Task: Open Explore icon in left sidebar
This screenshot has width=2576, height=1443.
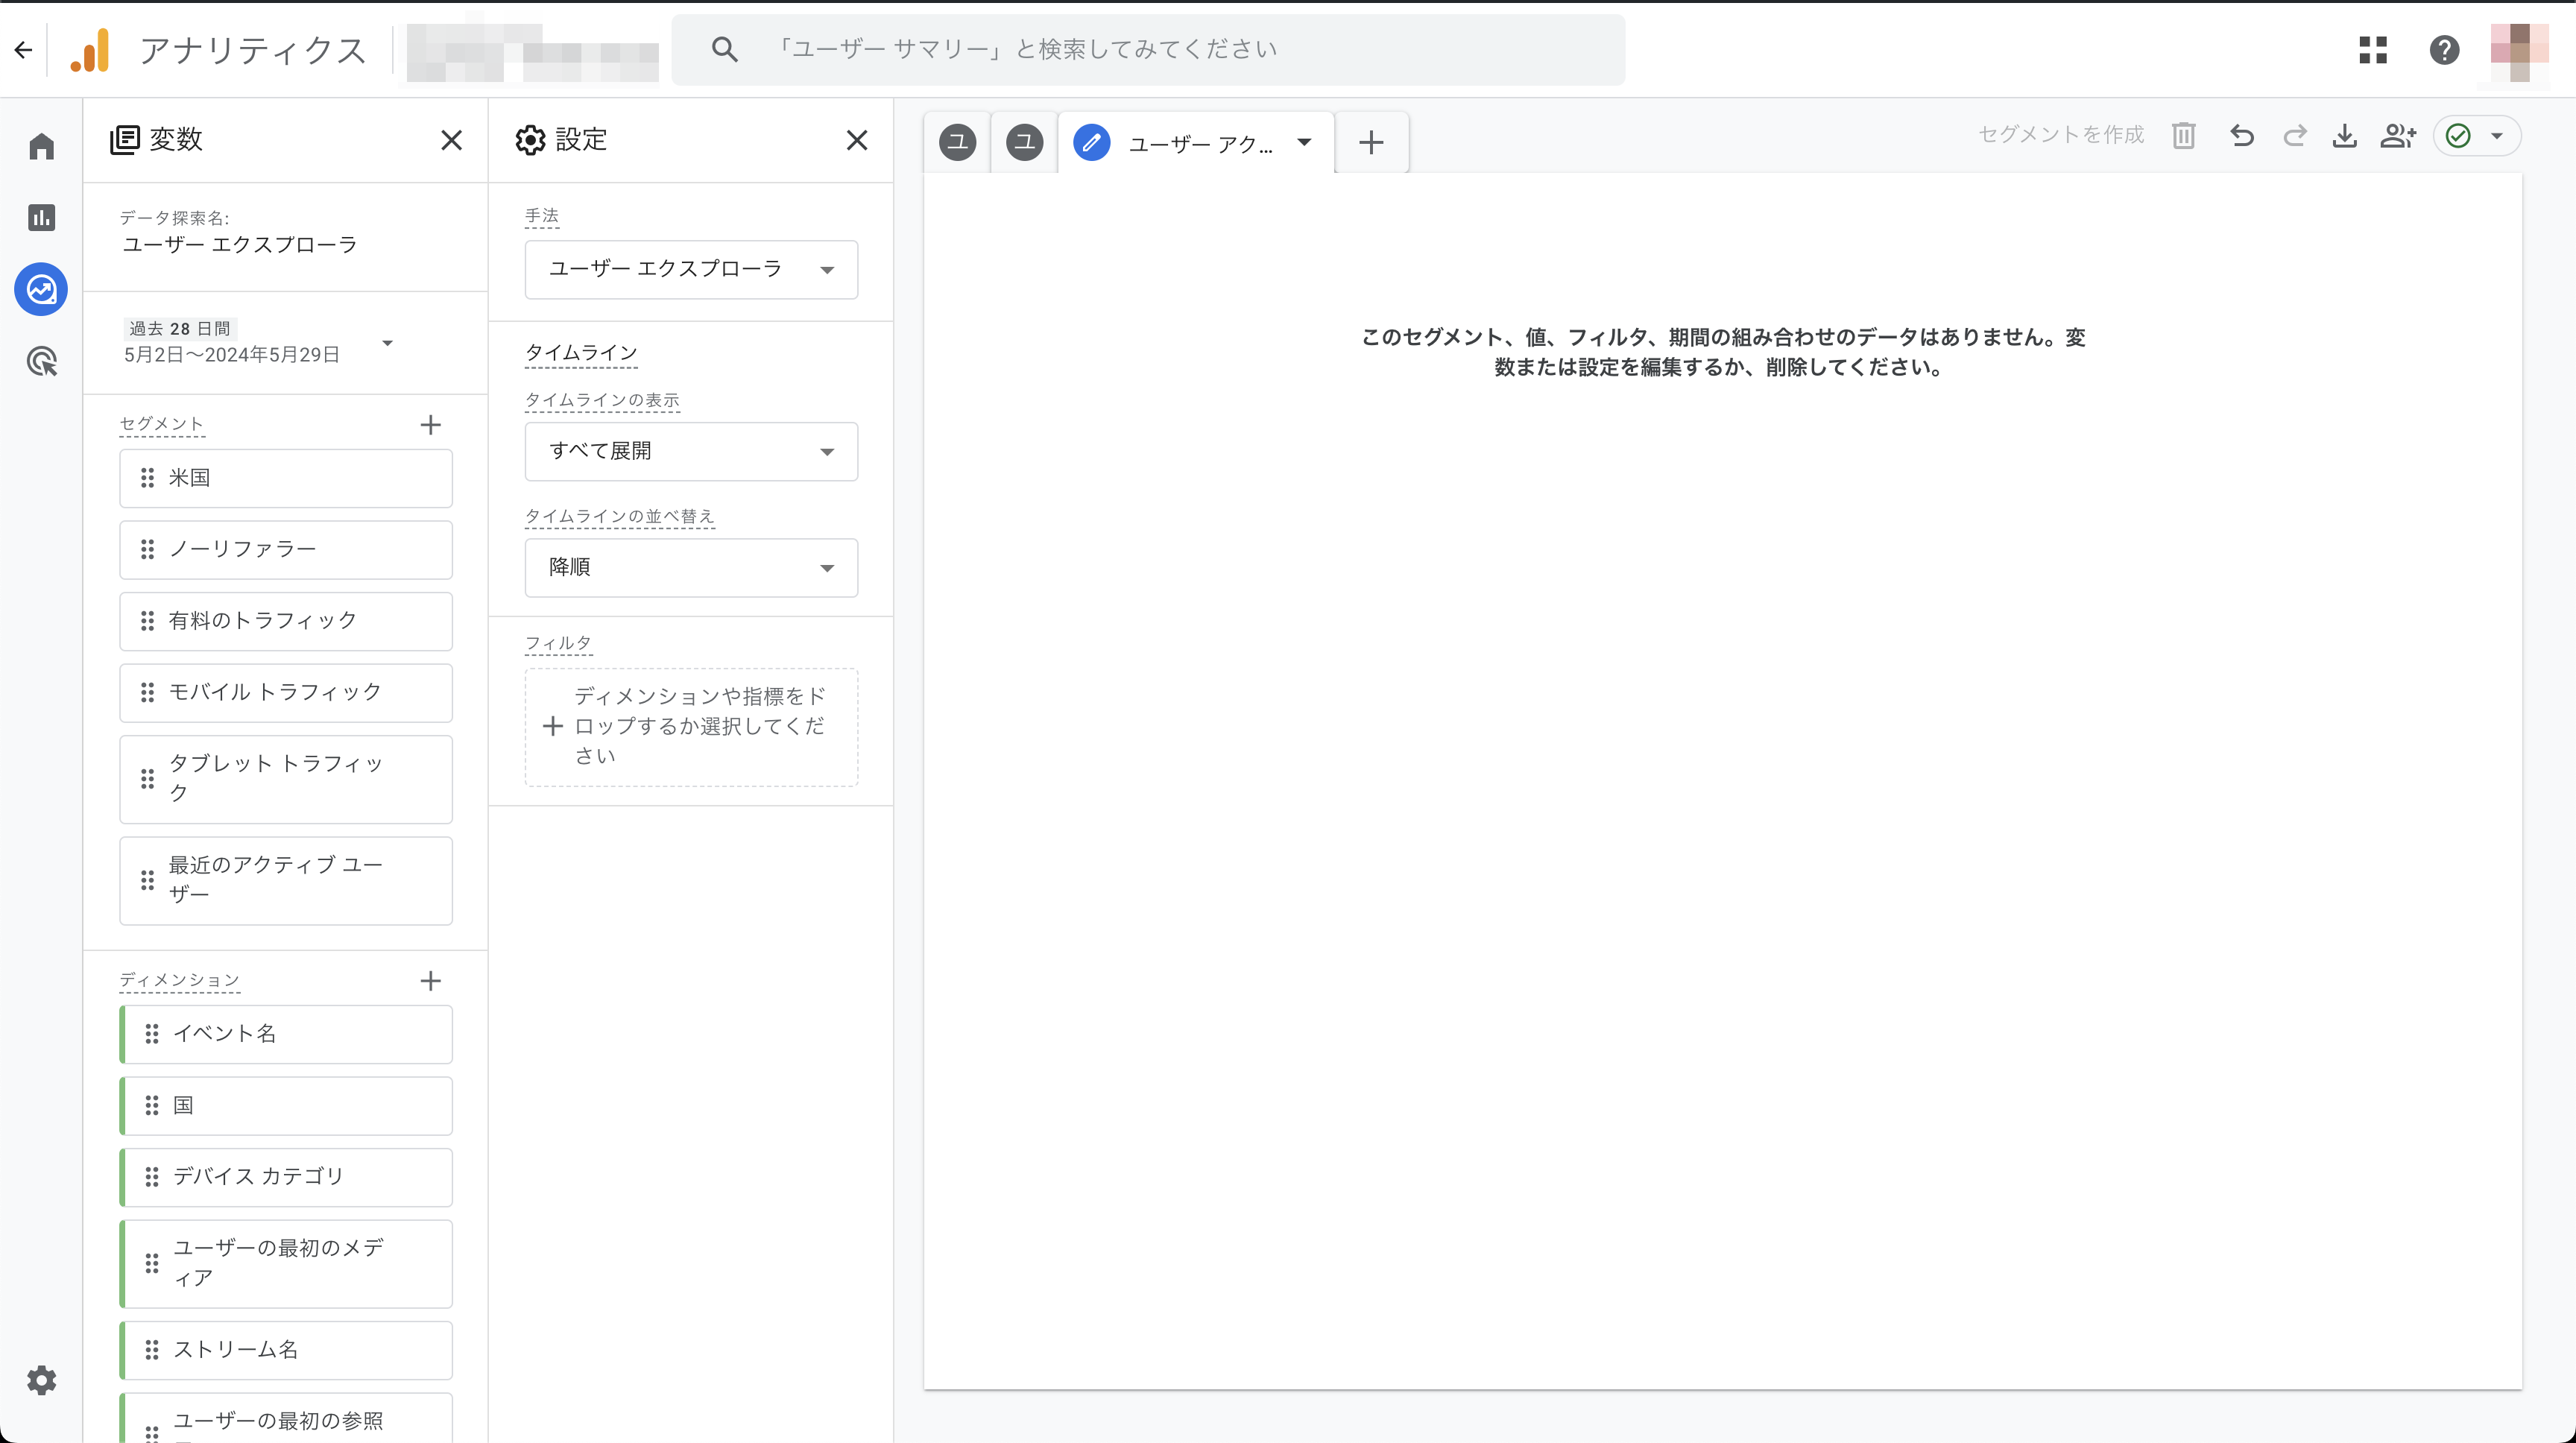Action: tap(41, 289)
